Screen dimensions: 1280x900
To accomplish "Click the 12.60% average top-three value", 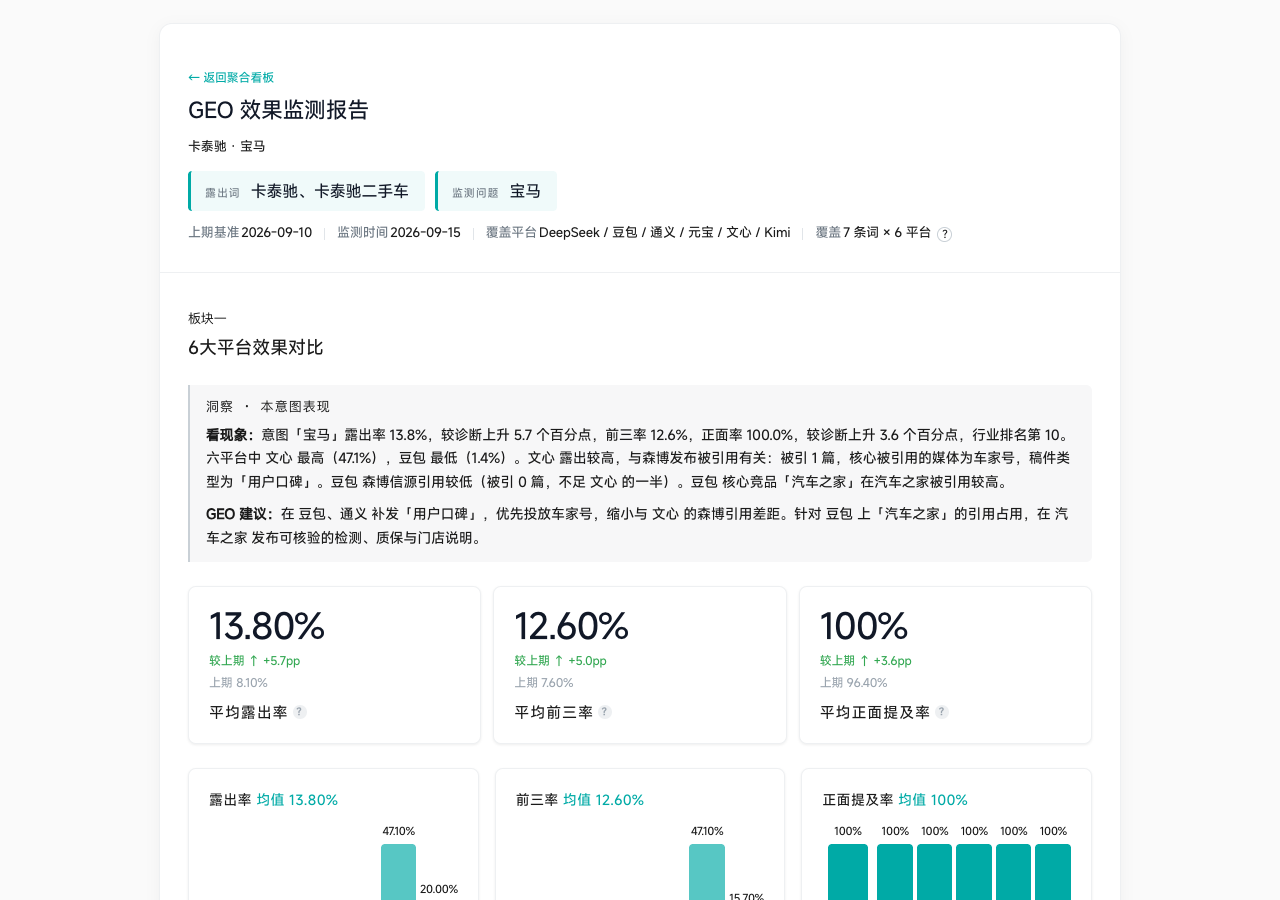I will tap(571, 626).
